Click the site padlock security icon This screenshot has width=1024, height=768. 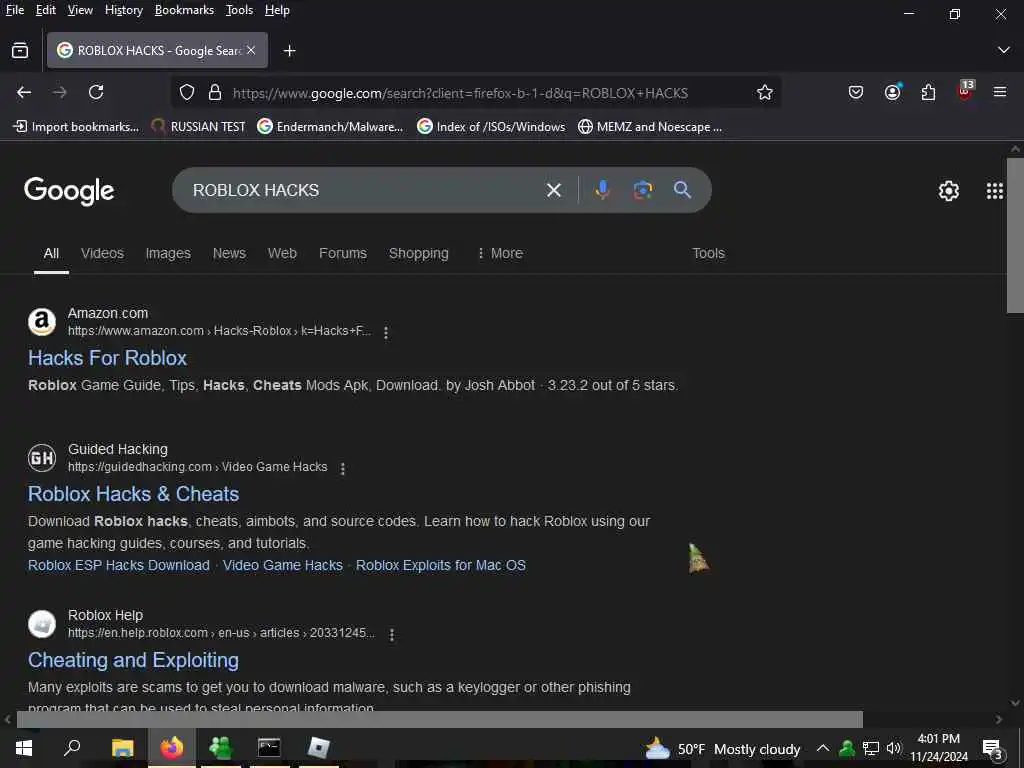click(215, 93)
